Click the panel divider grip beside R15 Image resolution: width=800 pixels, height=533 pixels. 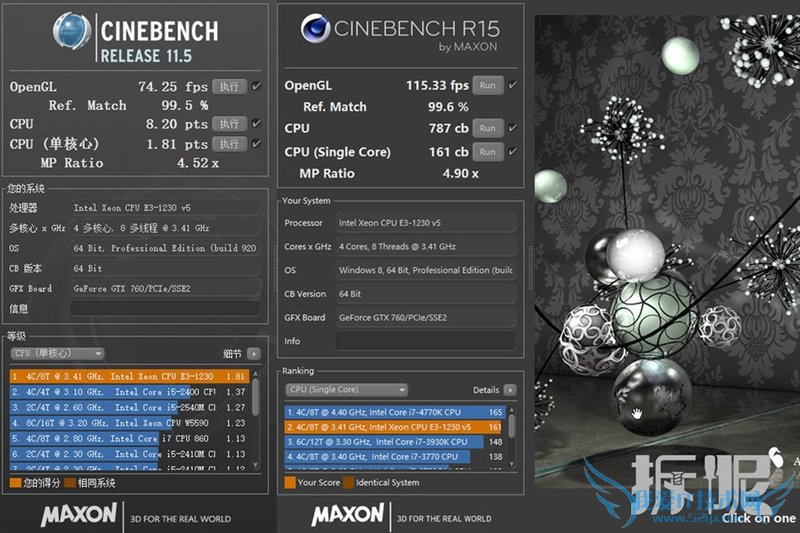pos(530,266)
